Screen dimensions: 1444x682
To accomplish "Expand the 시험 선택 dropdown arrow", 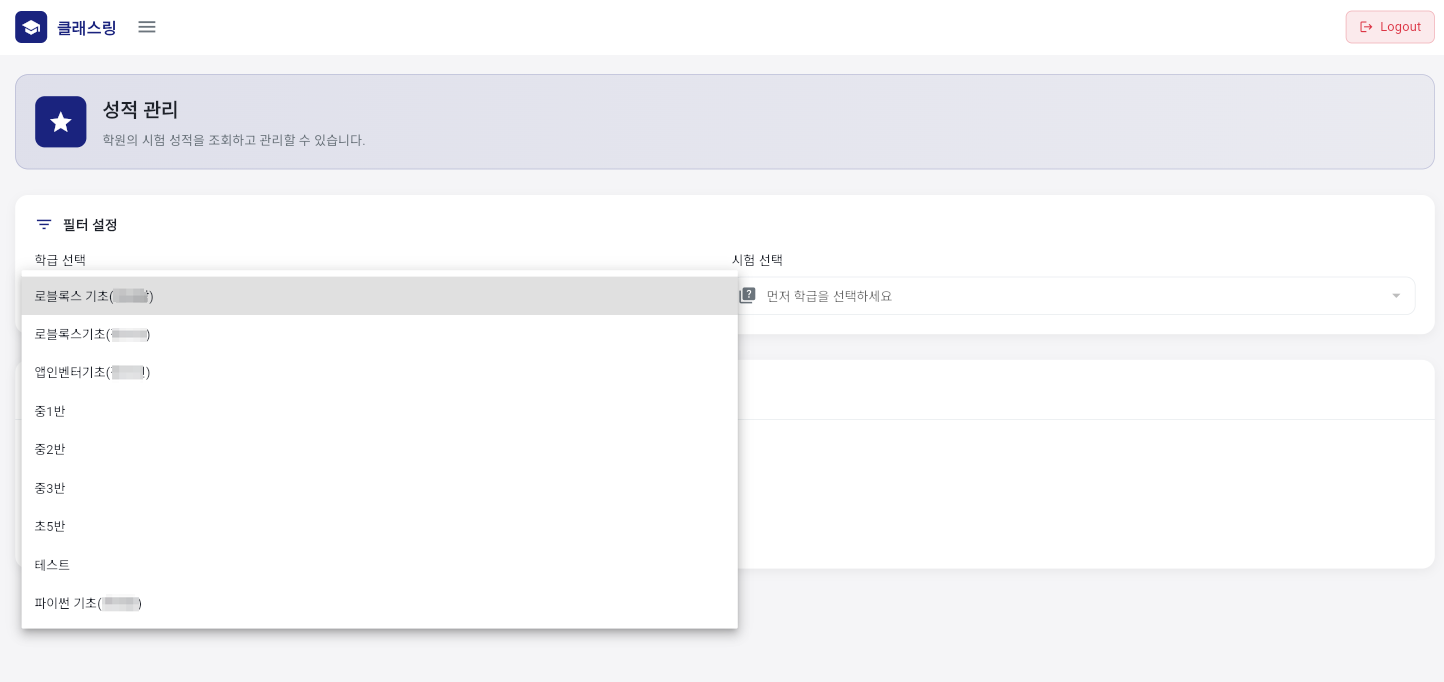I will [1396, 296].
